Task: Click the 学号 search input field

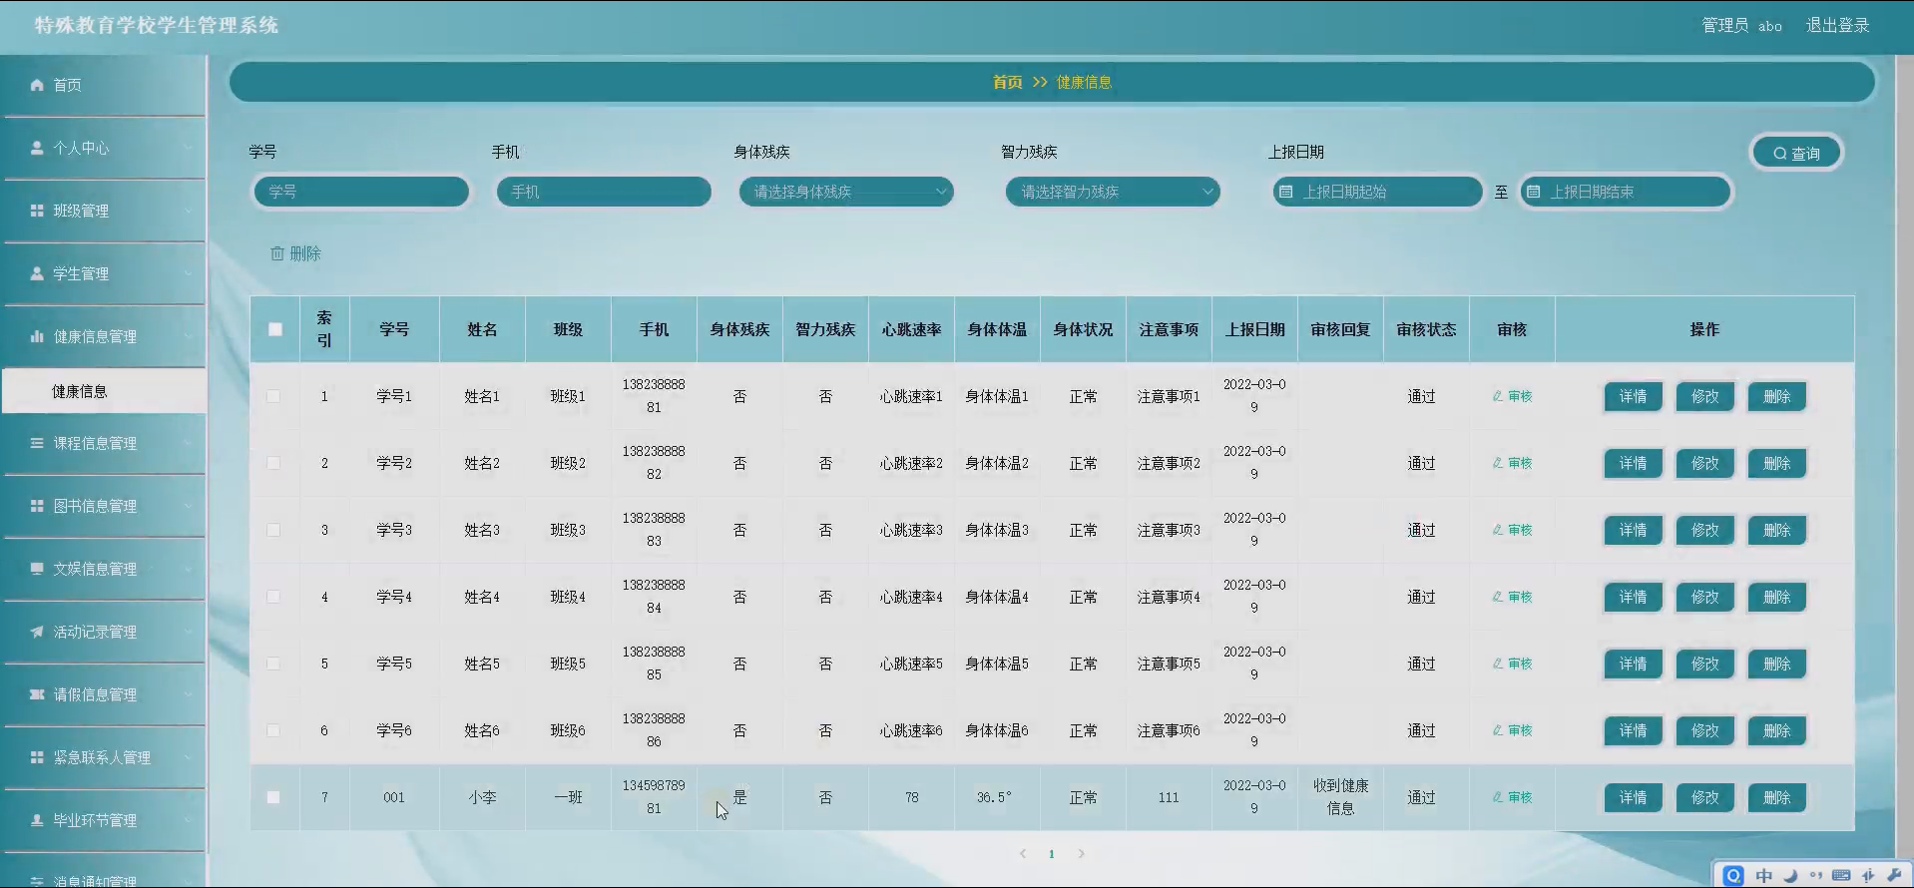Action: [361, 192]
